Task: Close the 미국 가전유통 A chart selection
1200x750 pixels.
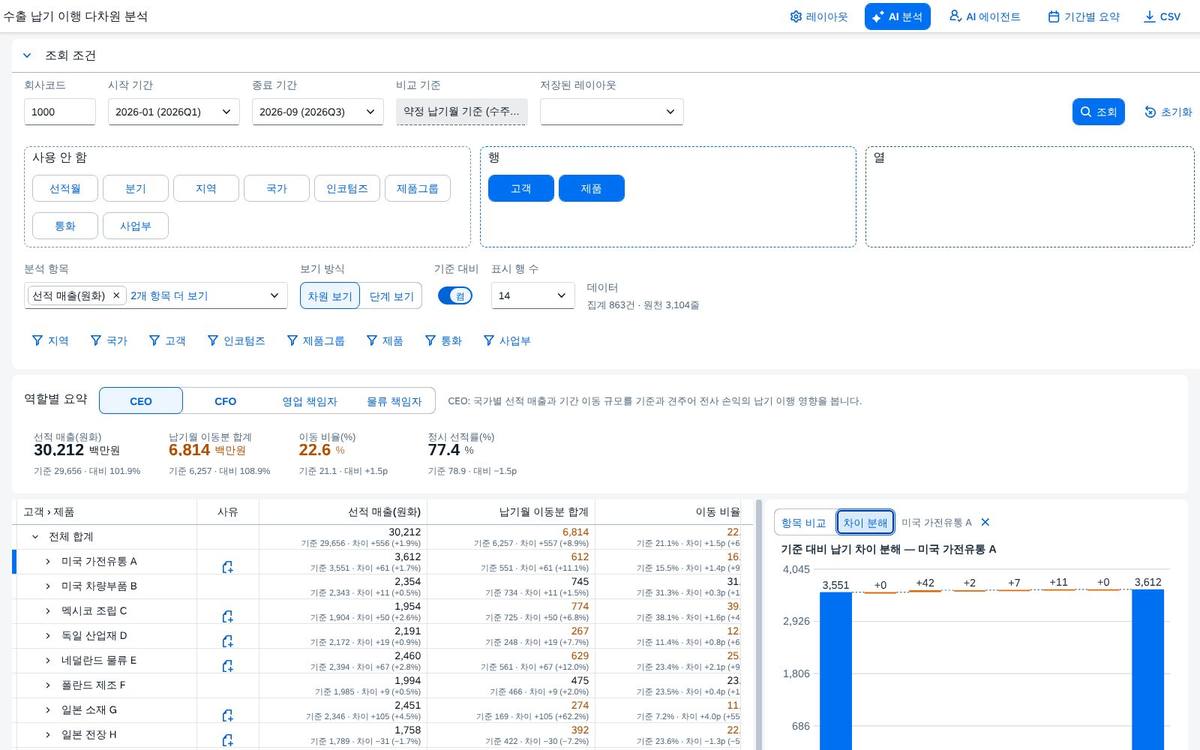Action: coord(985,523)
